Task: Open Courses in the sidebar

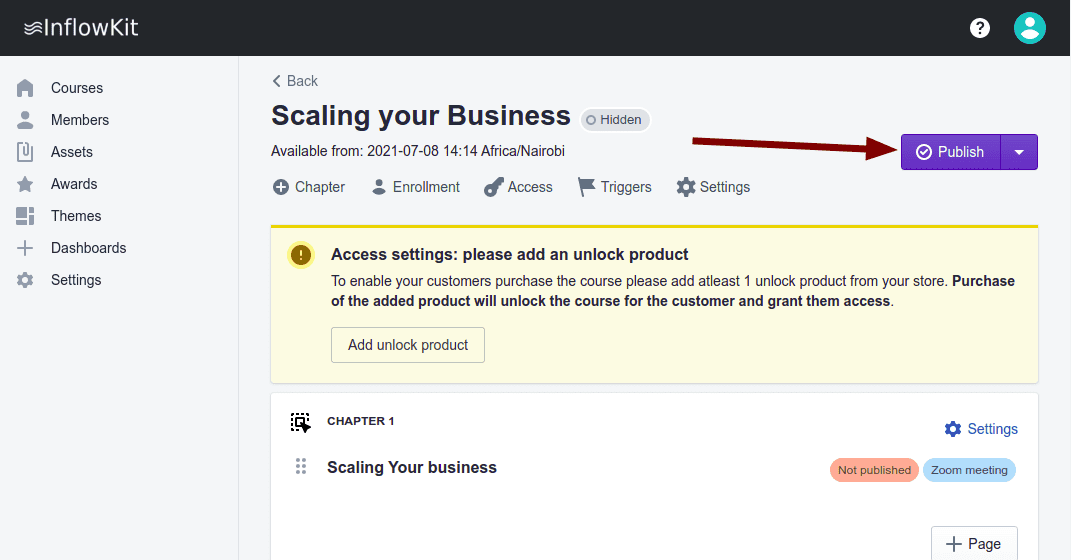Action: [x=76, y=88]
